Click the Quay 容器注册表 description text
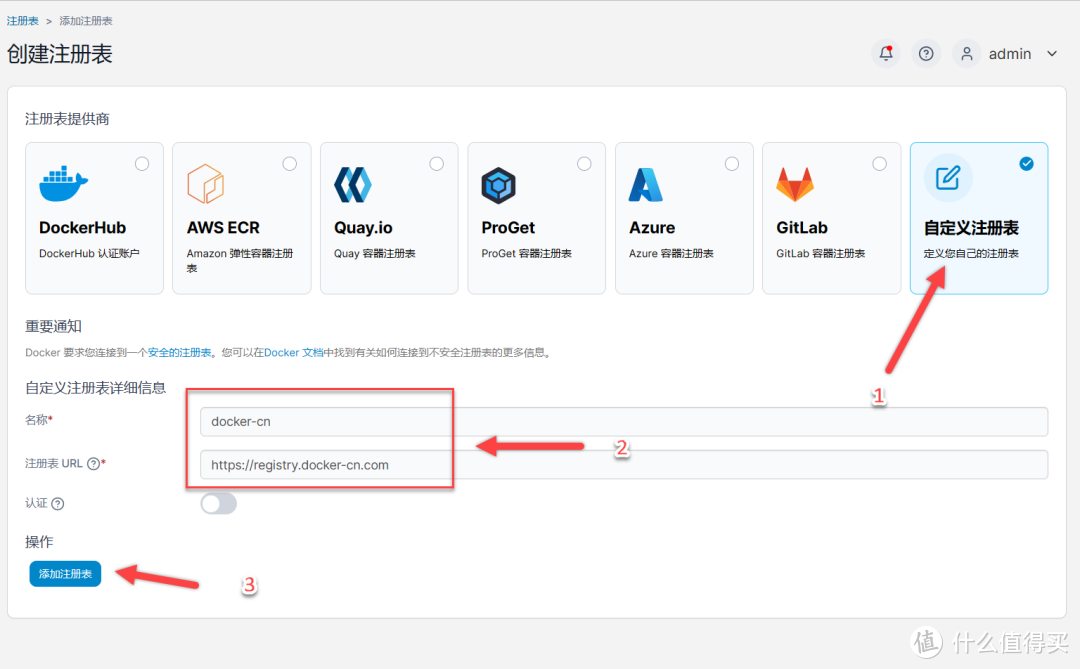1080x669 pixels. [375, 254]
